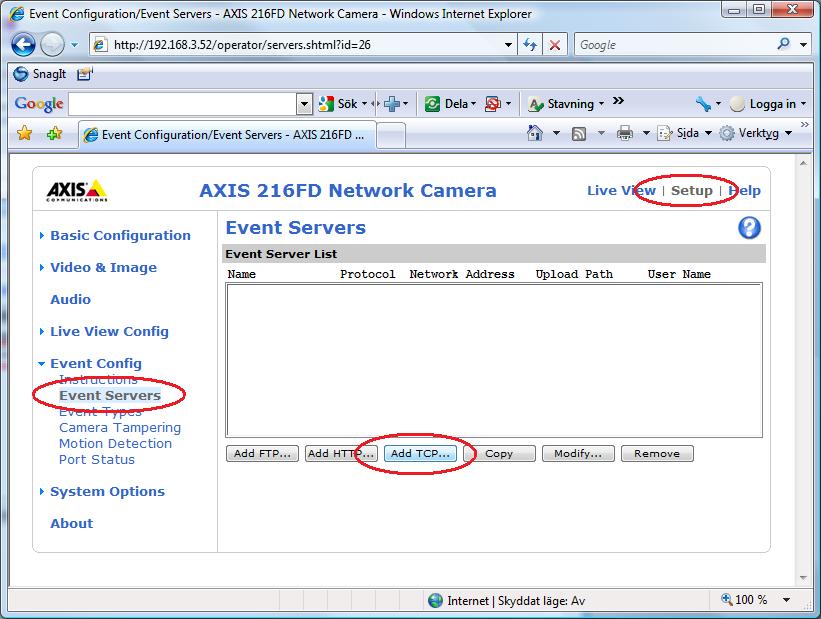821x619 pixels.
Task: Refresh the page with refresh icon
Action: coord(530,45)
